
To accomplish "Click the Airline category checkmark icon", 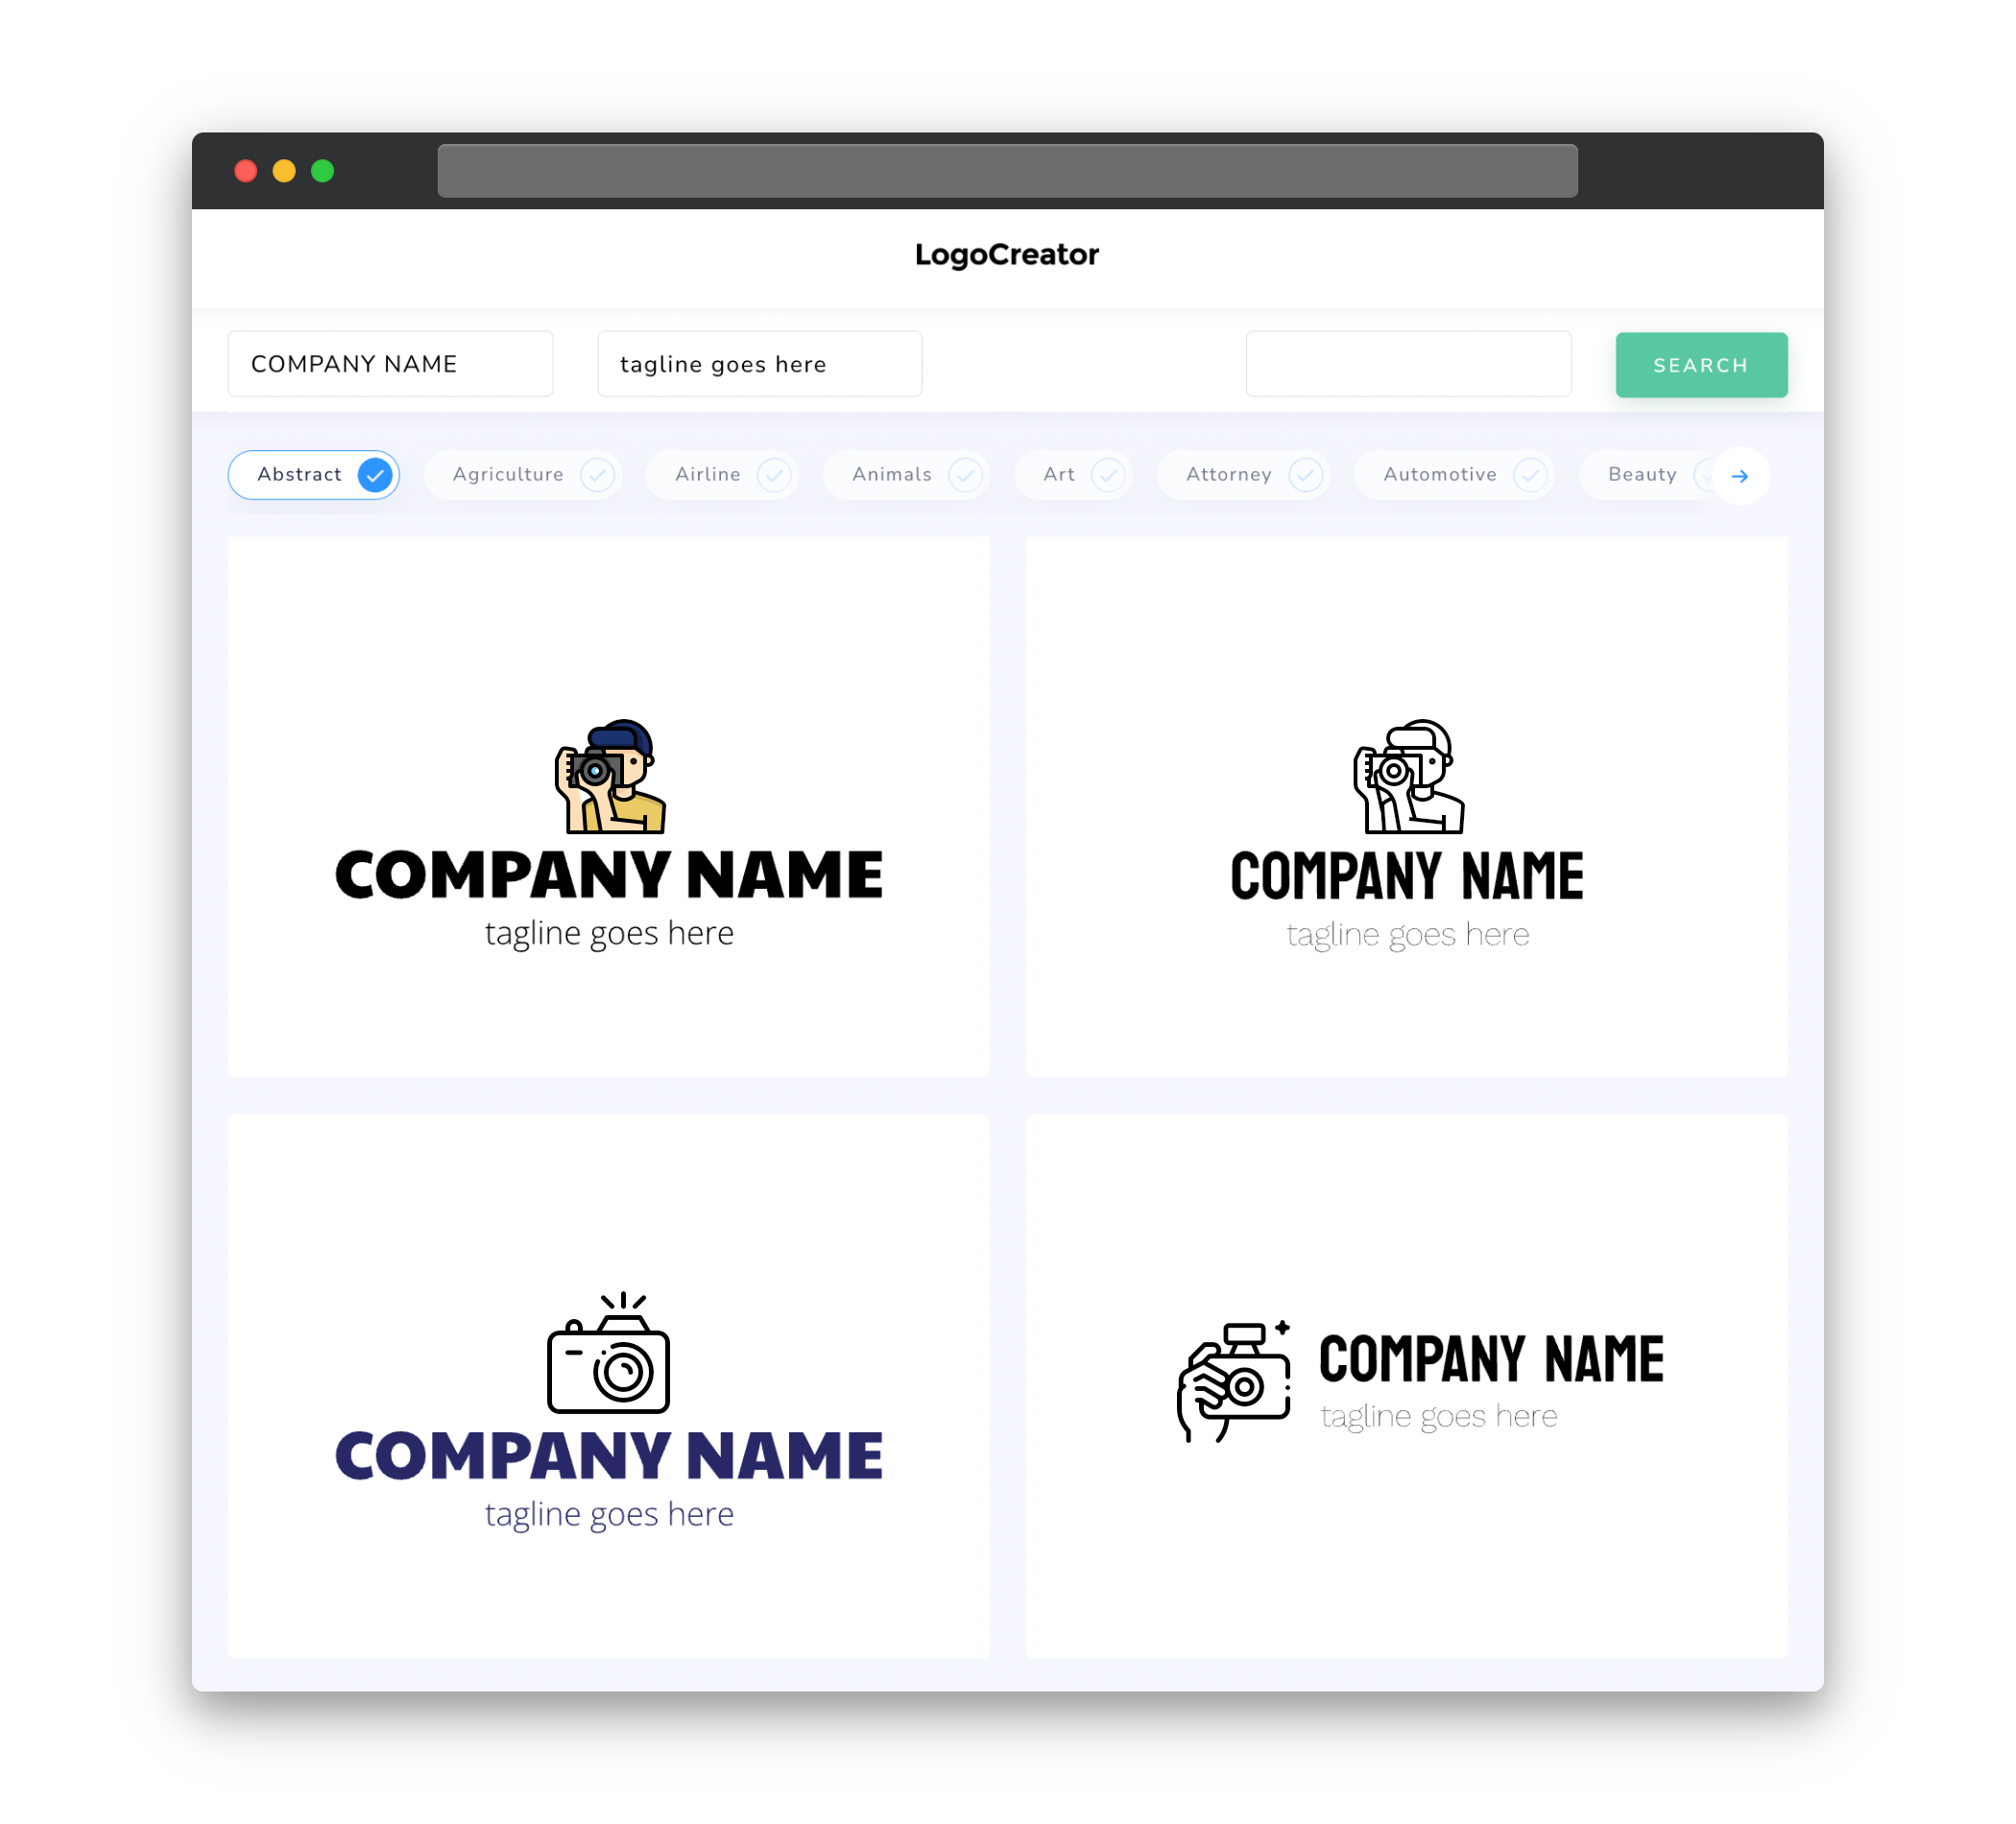I will pyautogui.click(x=777, y=474).
